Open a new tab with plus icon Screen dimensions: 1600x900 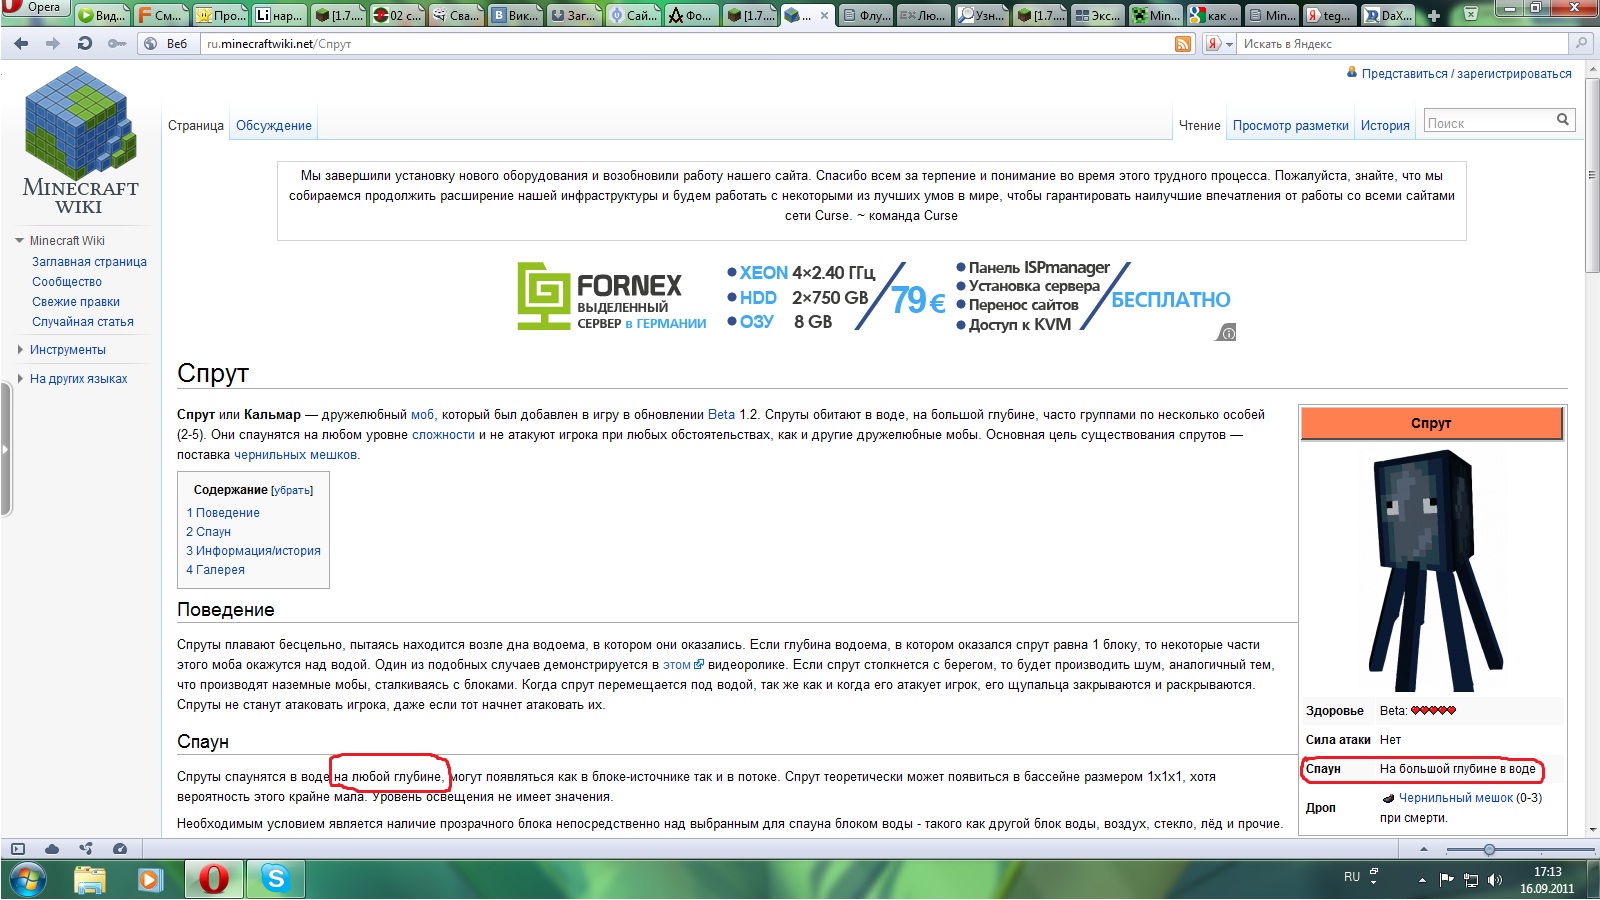[x=1433, y=15]
